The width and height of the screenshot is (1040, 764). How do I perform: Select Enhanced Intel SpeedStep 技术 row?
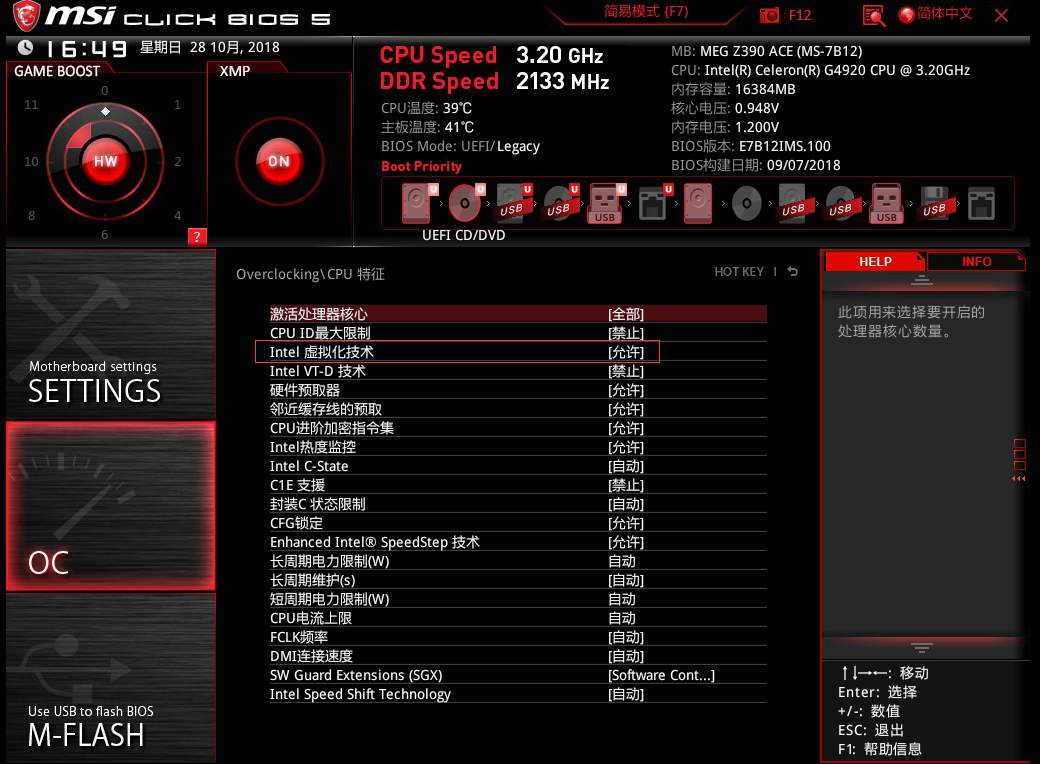pyautogui.click(x=518, y=542)
